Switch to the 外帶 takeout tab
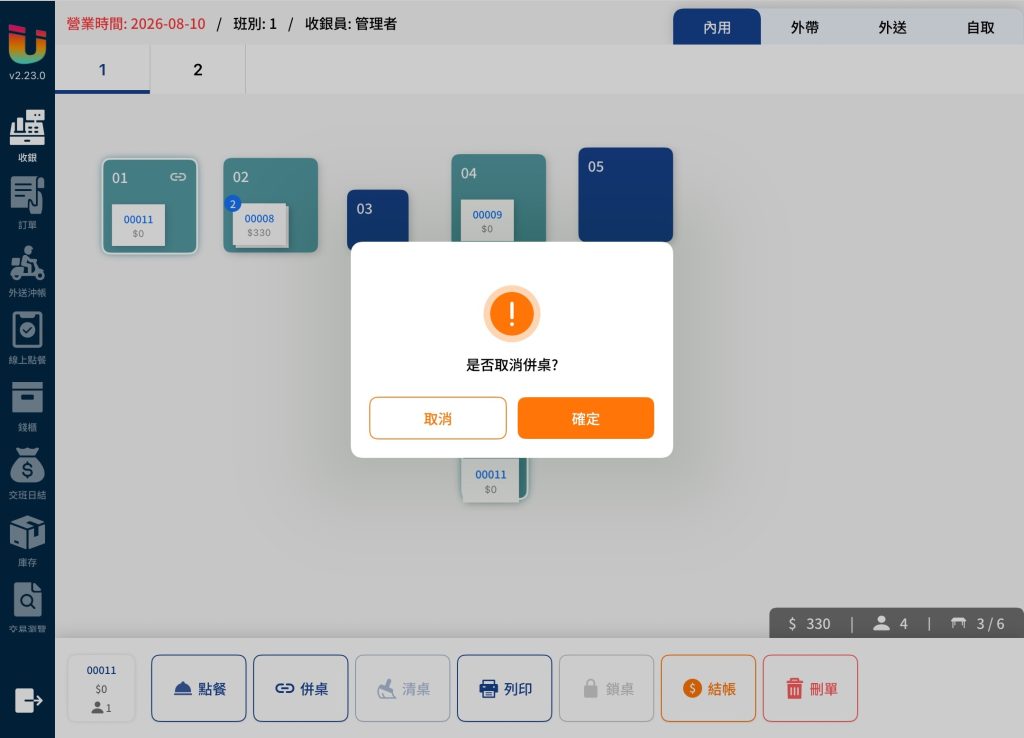Viewport: 1024px width, 738px height. 805,27
